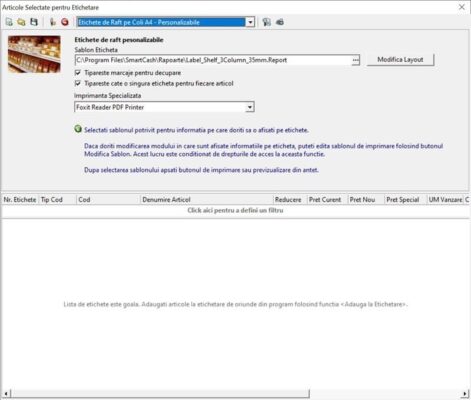Click the horizontal scrollbar left arrow

click(x=6, y=394)
